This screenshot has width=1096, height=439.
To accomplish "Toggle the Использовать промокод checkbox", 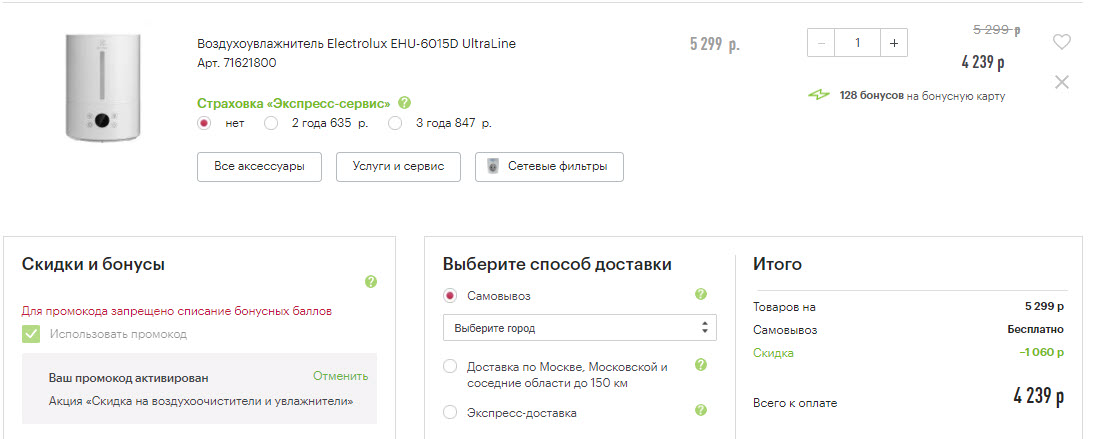I will pyautogui.click(x=31, y=333).
